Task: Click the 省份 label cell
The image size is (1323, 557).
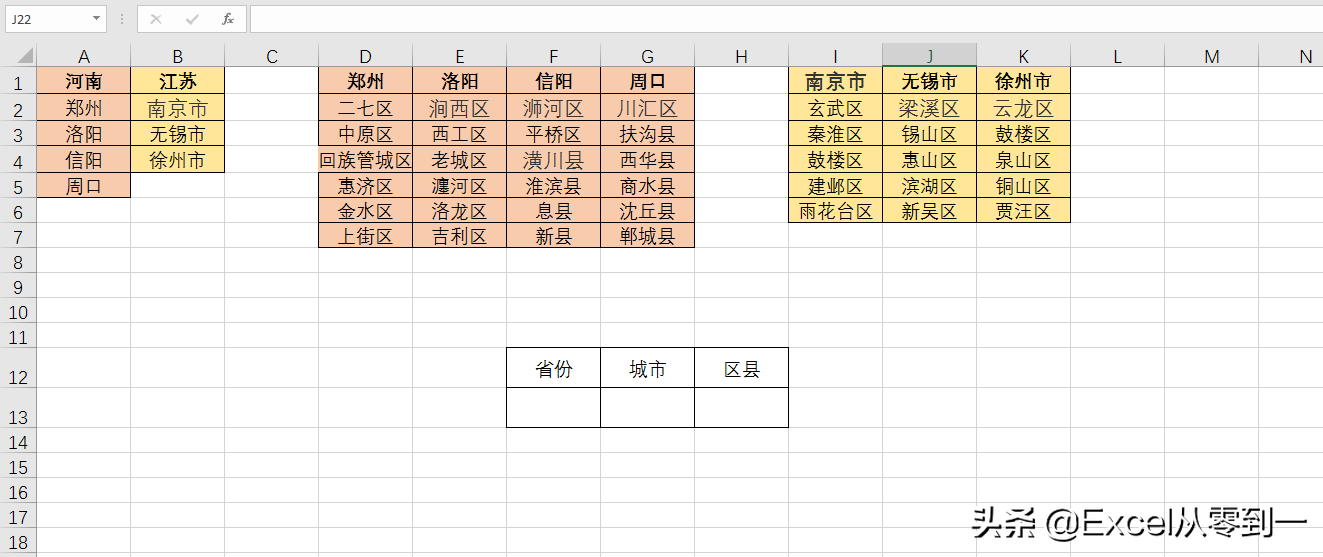Action: click(x=553, y=368)
